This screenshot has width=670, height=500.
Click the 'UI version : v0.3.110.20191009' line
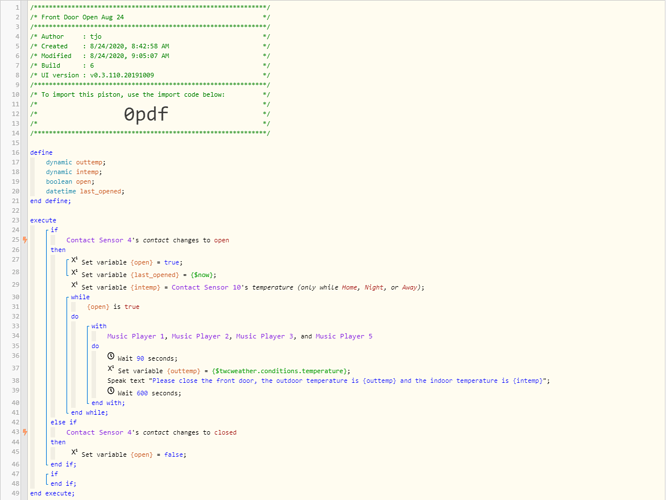click(x=97, y=75)
